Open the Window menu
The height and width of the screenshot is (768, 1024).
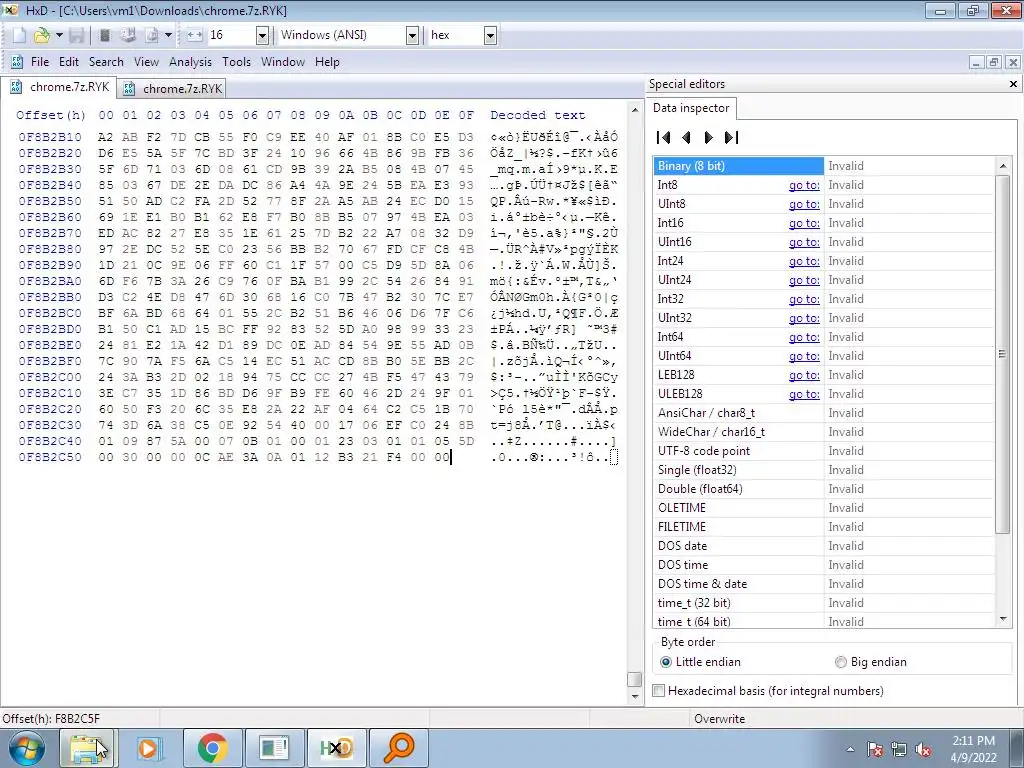(283, 62)
